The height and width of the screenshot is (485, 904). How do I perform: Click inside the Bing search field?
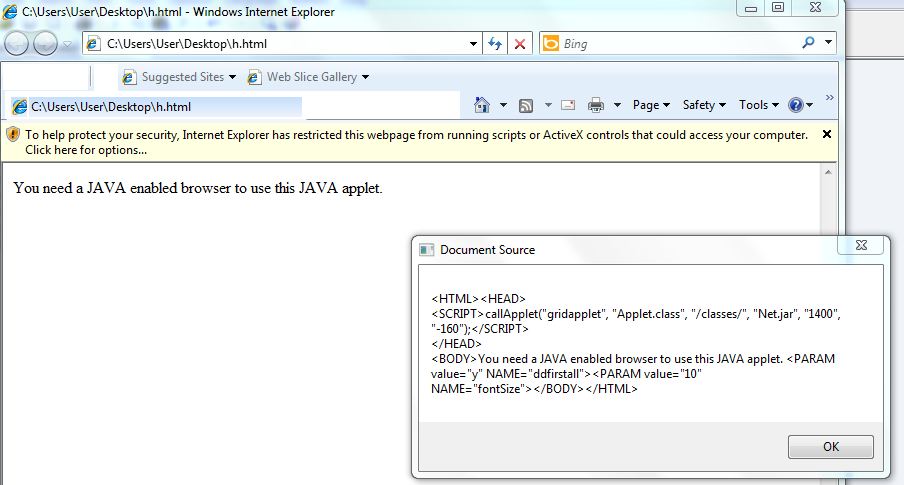680,44
